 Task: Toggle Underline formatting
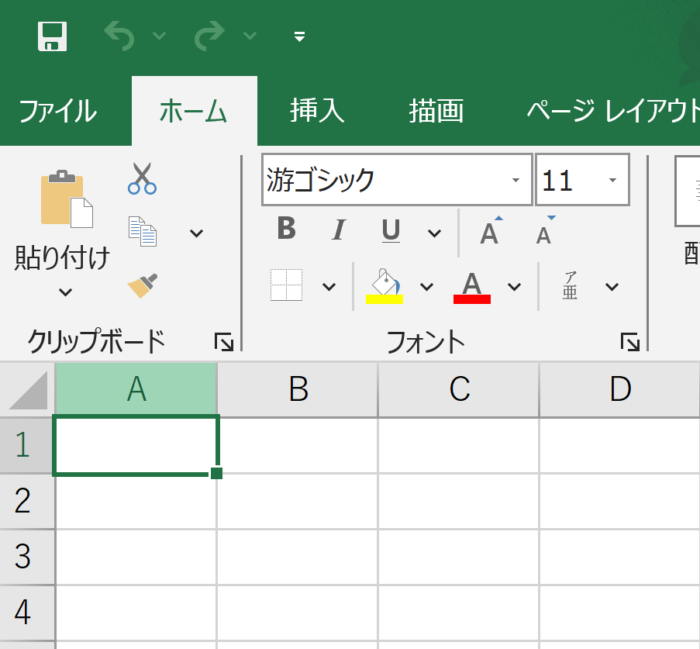click(391, 231)
